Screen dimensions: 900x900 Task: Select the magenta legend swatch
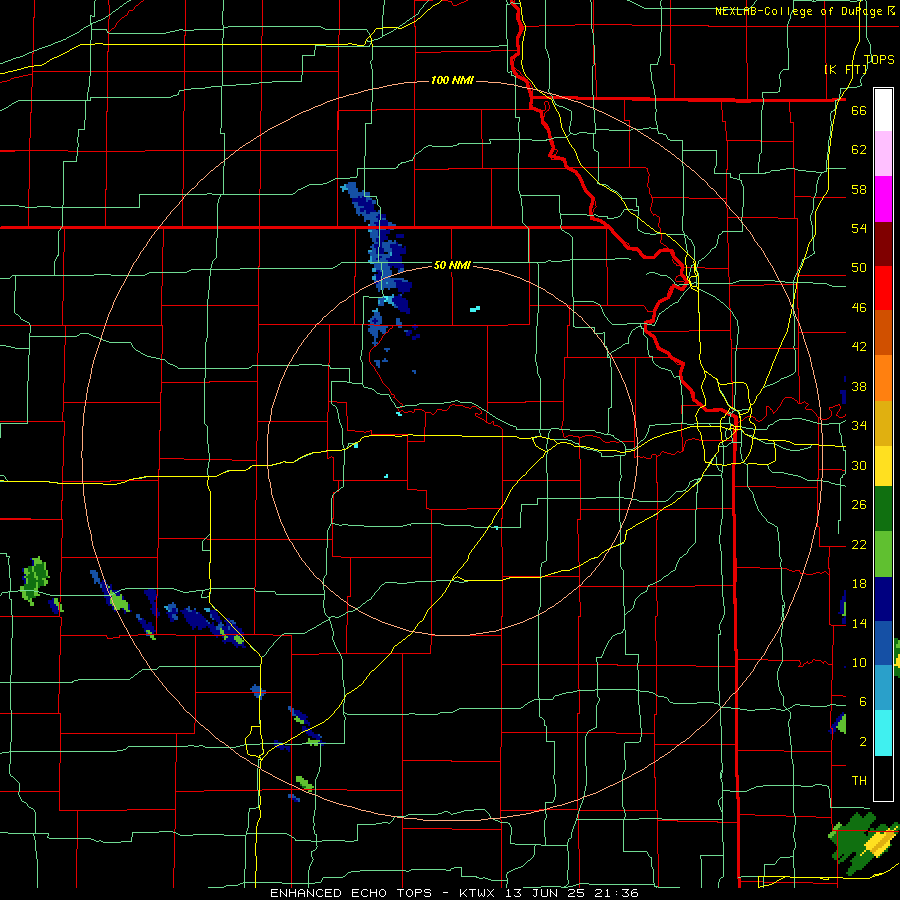tap(883, 199)
